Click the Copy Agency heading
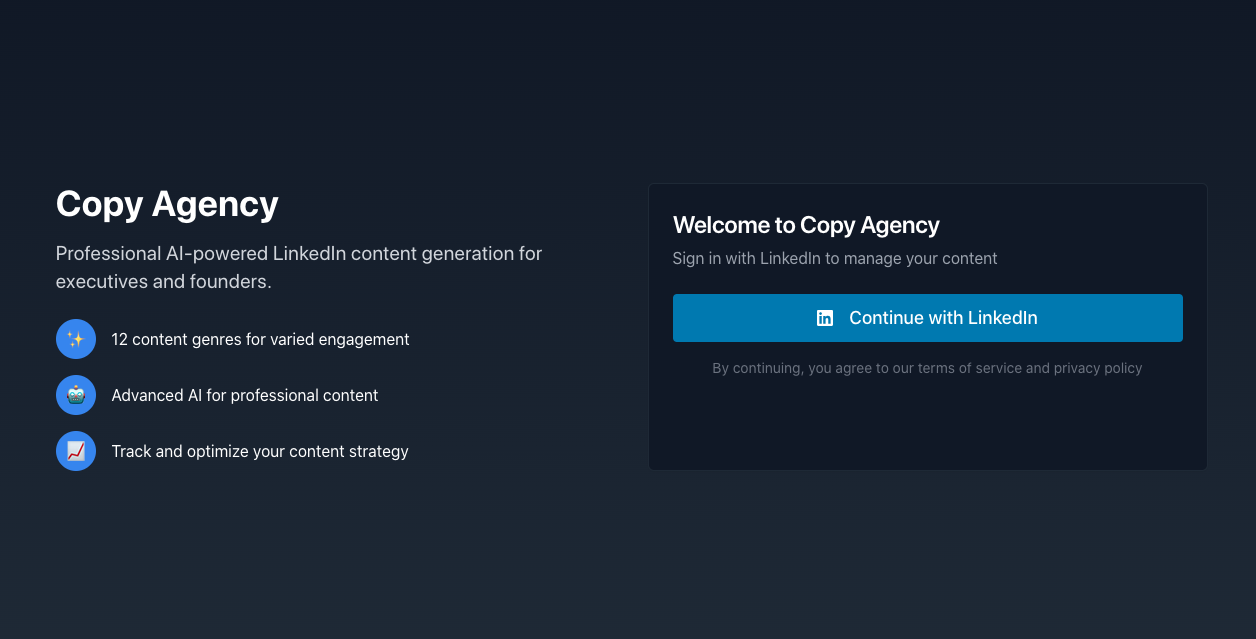Image resolution: width=1256 pixels, height=639 pixels. [x=166, y=204]
